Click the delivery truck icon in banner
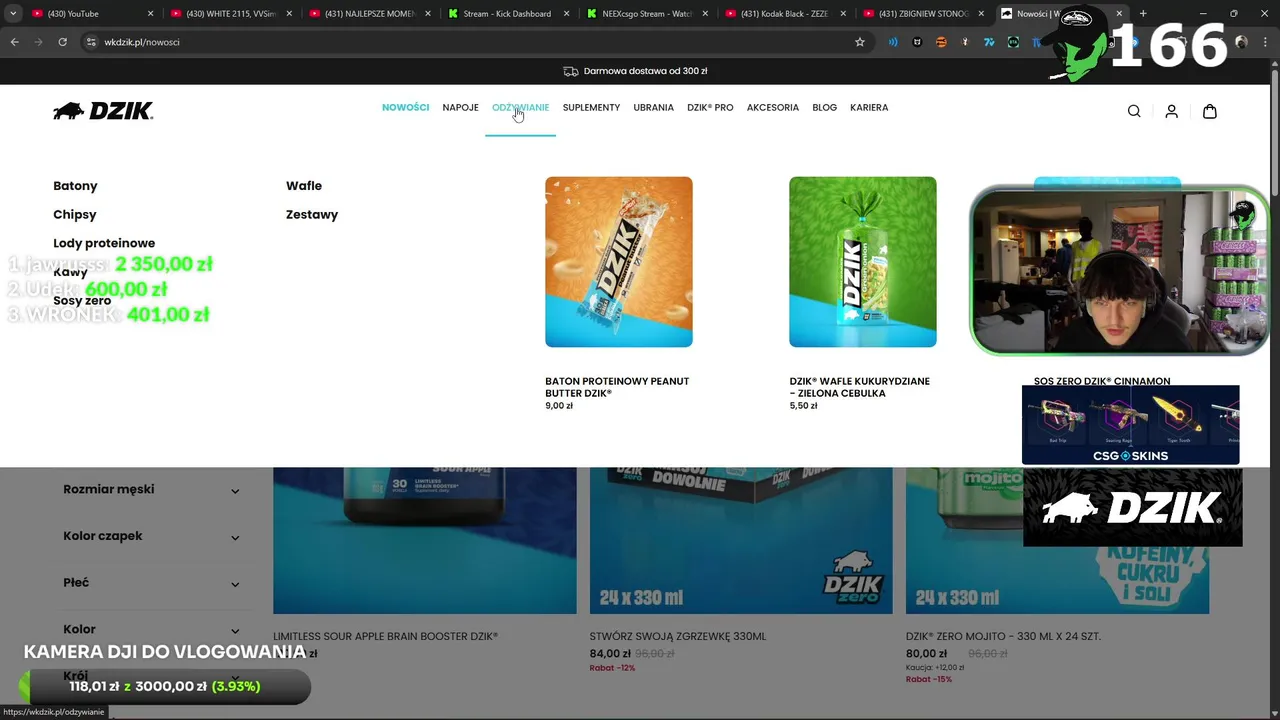The image size is (1280, 720). click(571, 71)
